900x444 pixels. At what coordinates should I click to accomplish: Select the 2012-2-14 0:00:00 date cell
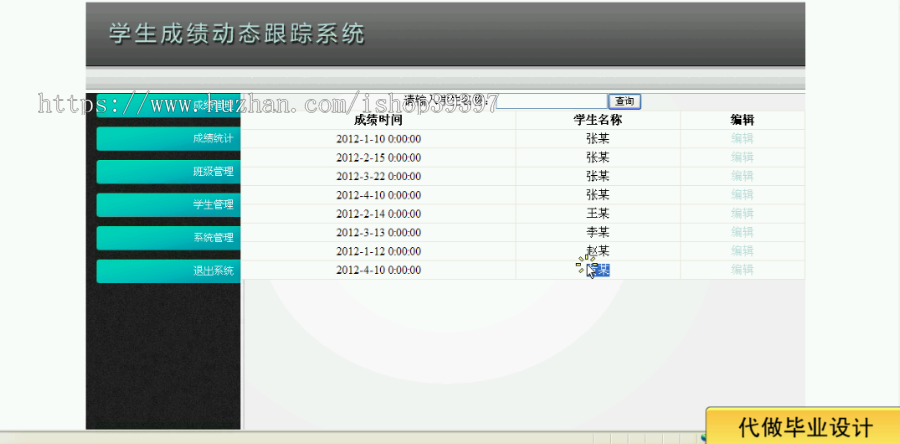point(378,214)
